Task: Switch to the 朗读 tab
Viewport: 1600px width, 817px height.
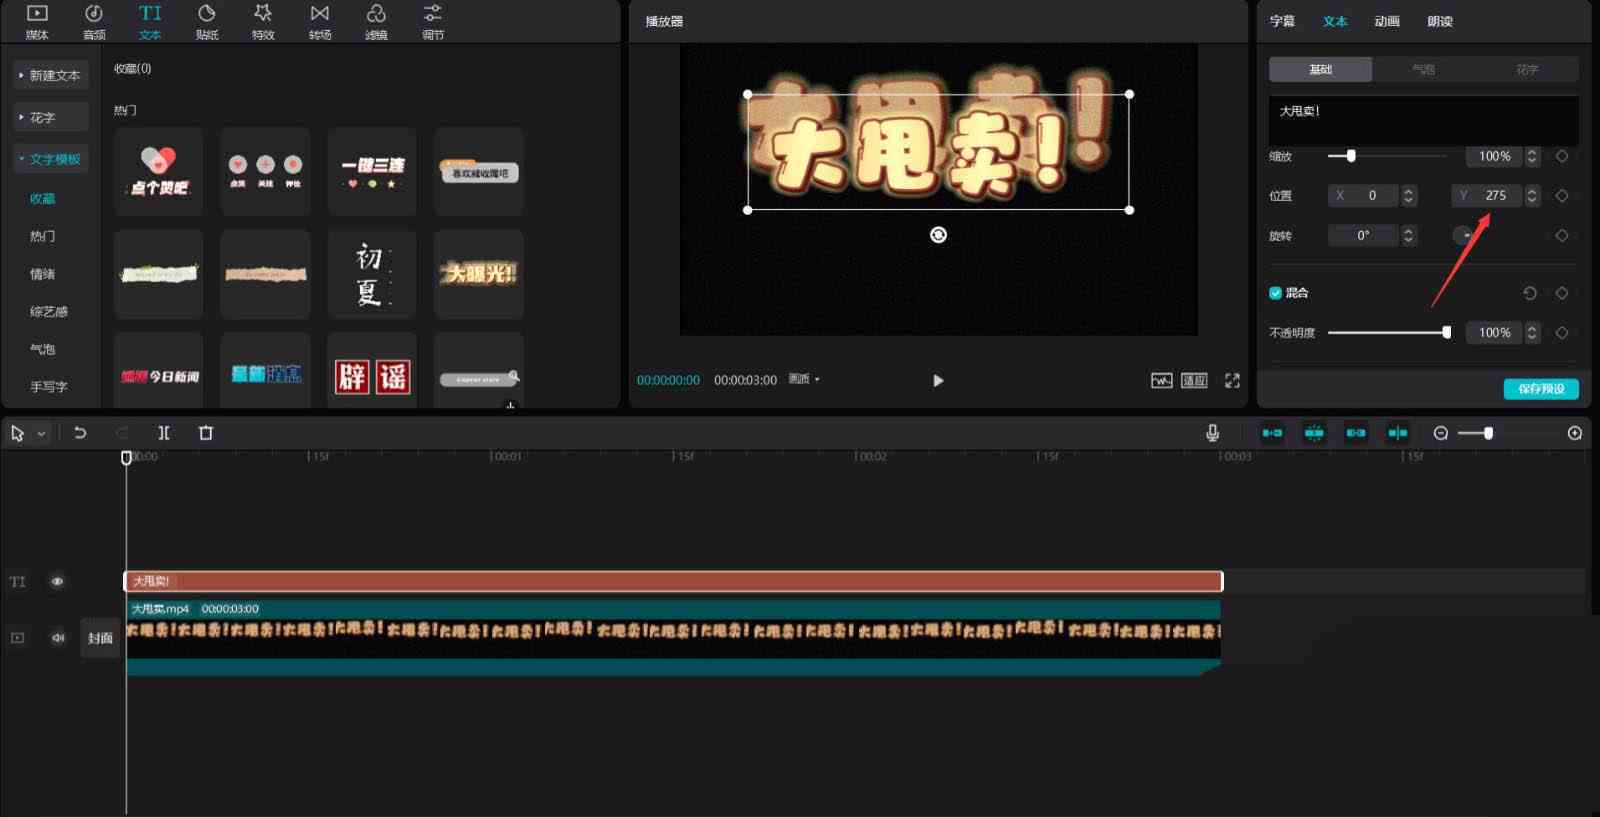Action: coord(1440,21)
